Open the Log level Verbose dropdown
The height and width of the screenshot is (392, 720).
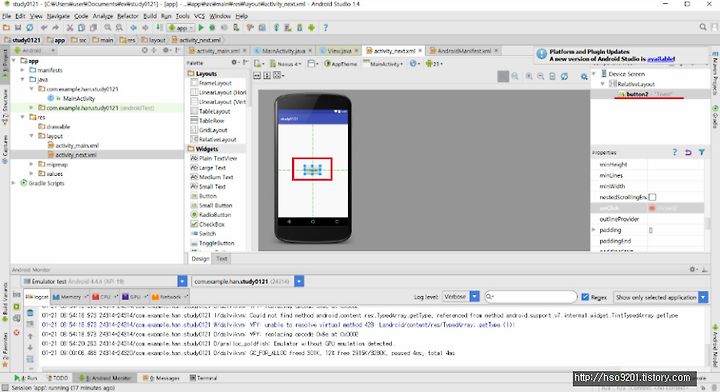tap(461, 297)
